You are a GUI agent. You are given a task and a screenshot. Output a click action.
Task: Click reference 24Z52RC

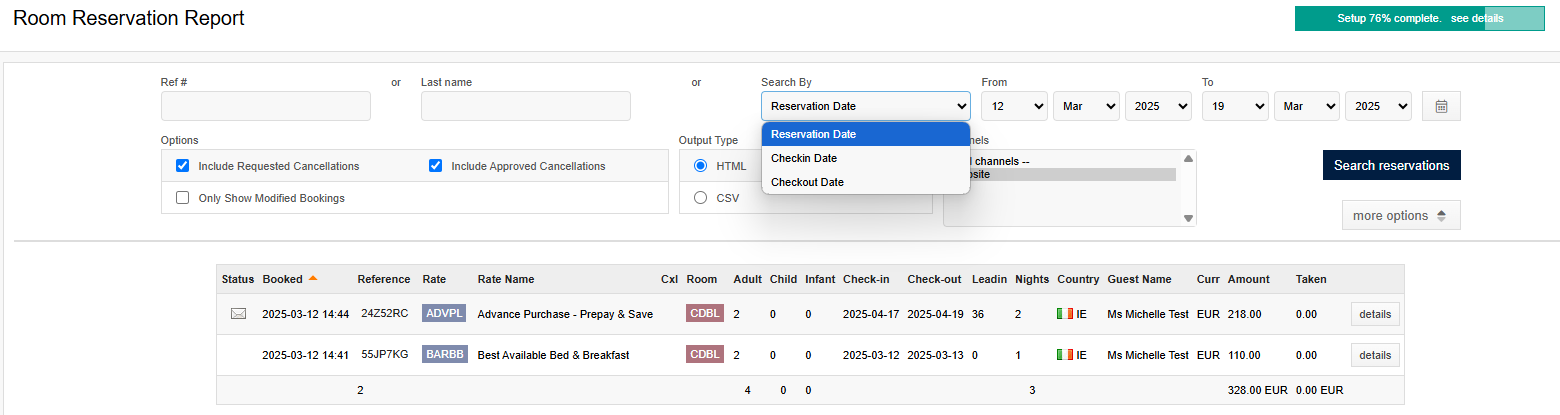point(385,314)
